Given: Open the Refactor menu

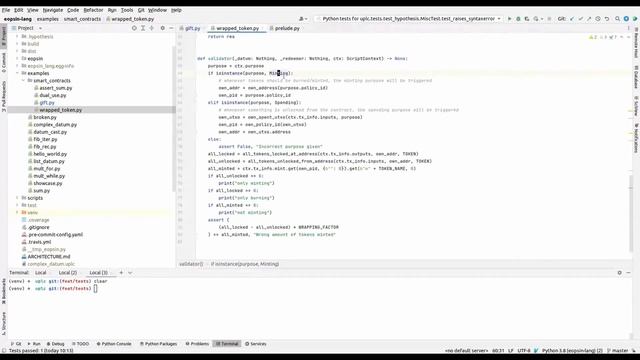Looking at the screenshot, I should pos(93,10).
